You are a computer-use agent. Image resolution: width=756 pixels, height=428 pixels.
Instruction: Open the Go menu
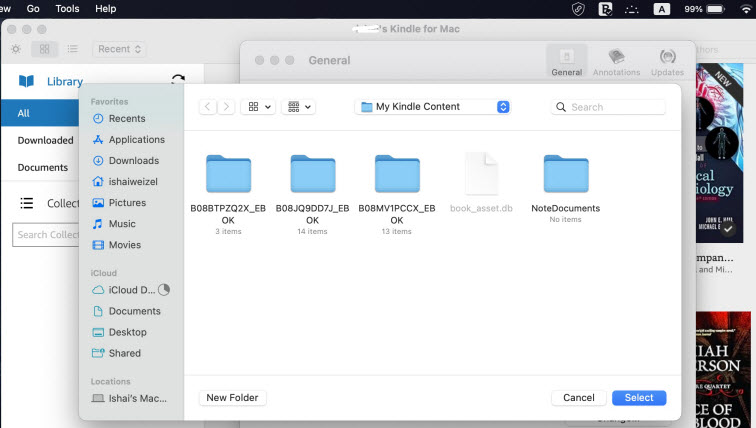tap(33, 9)
